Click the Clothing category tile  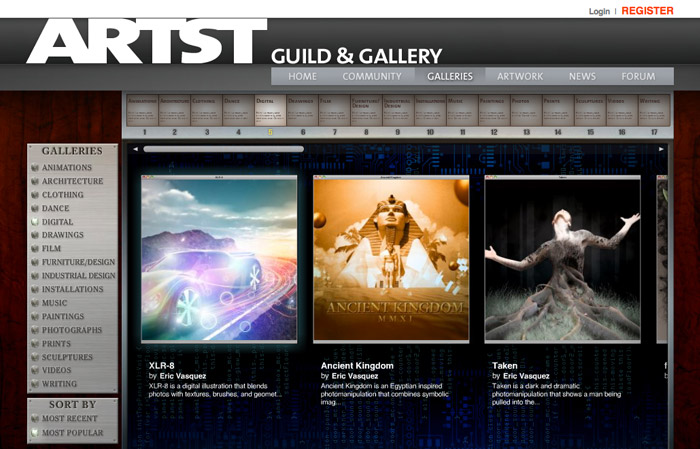click(206, 110)
